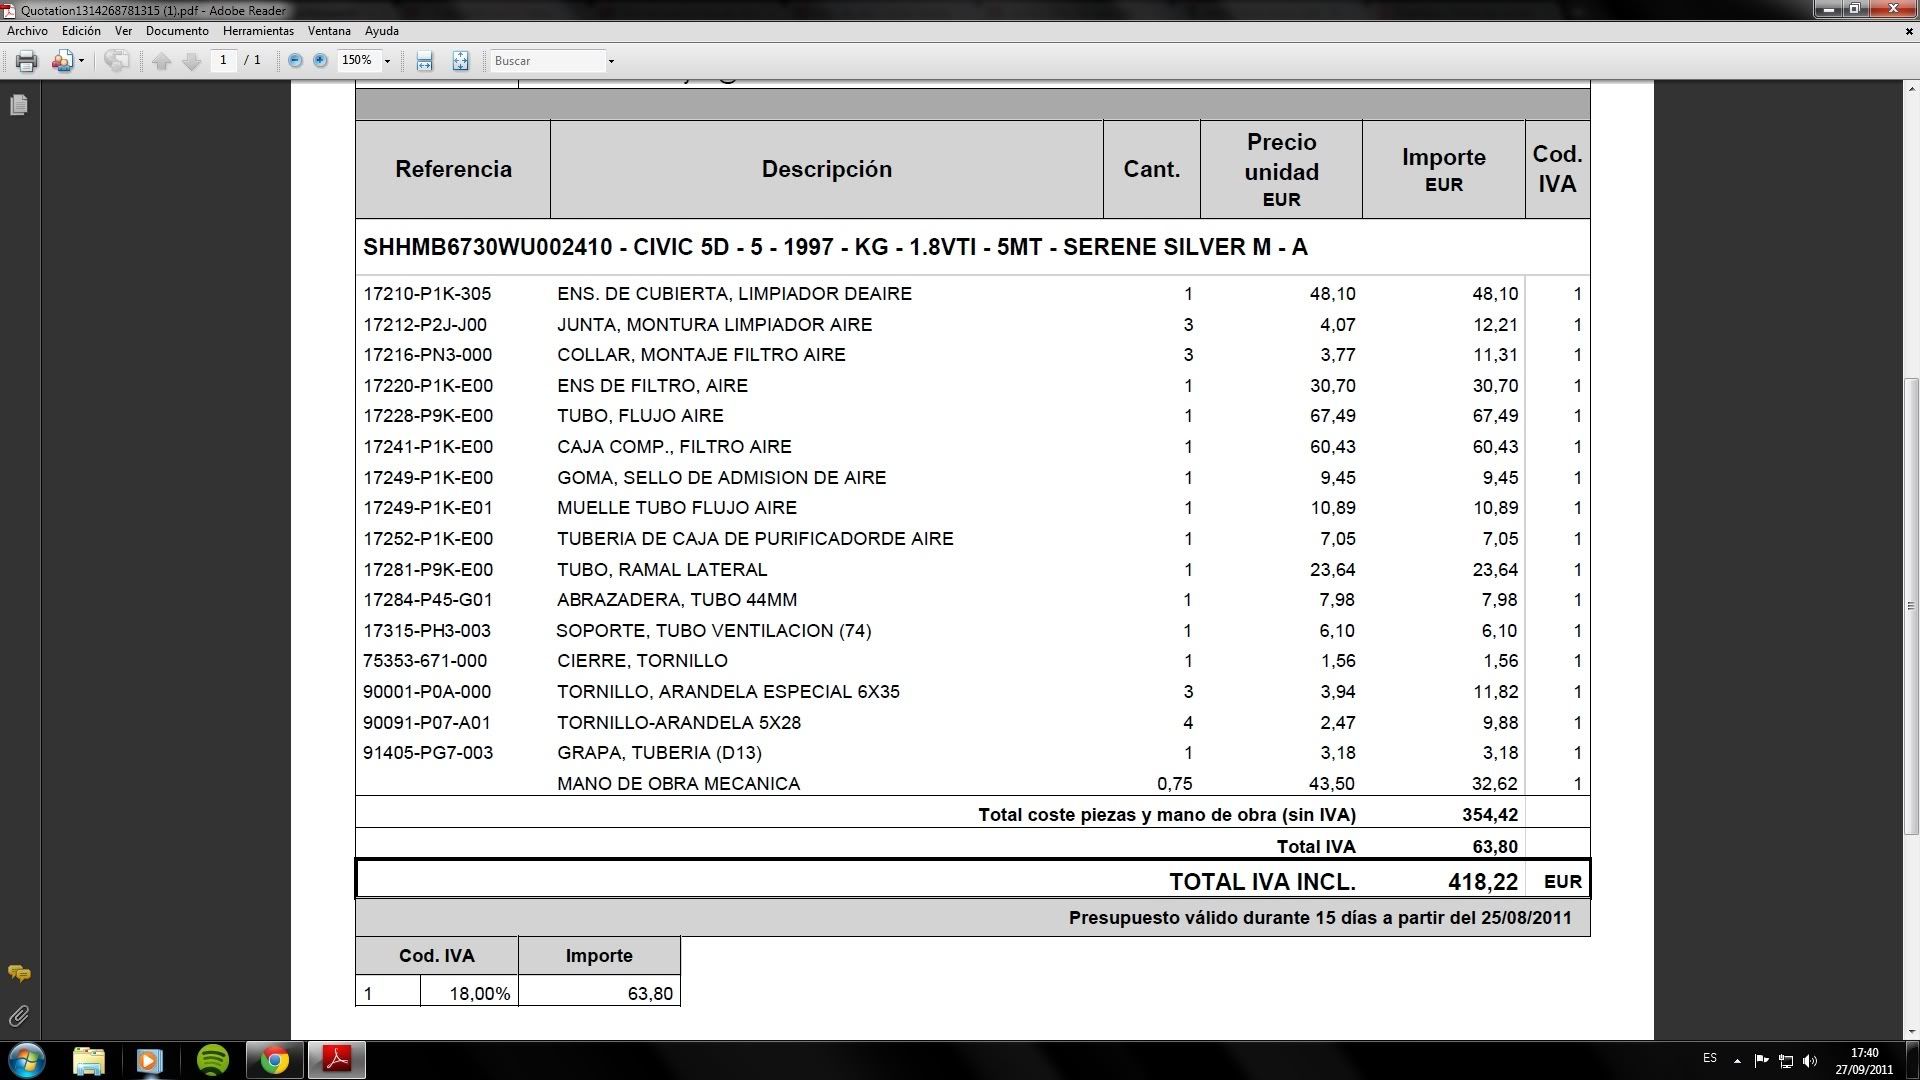This screenshot has width=1920, height=1080.
Task: Open the volume speaker tray icon
Action: click(x=1809, y=1061)
